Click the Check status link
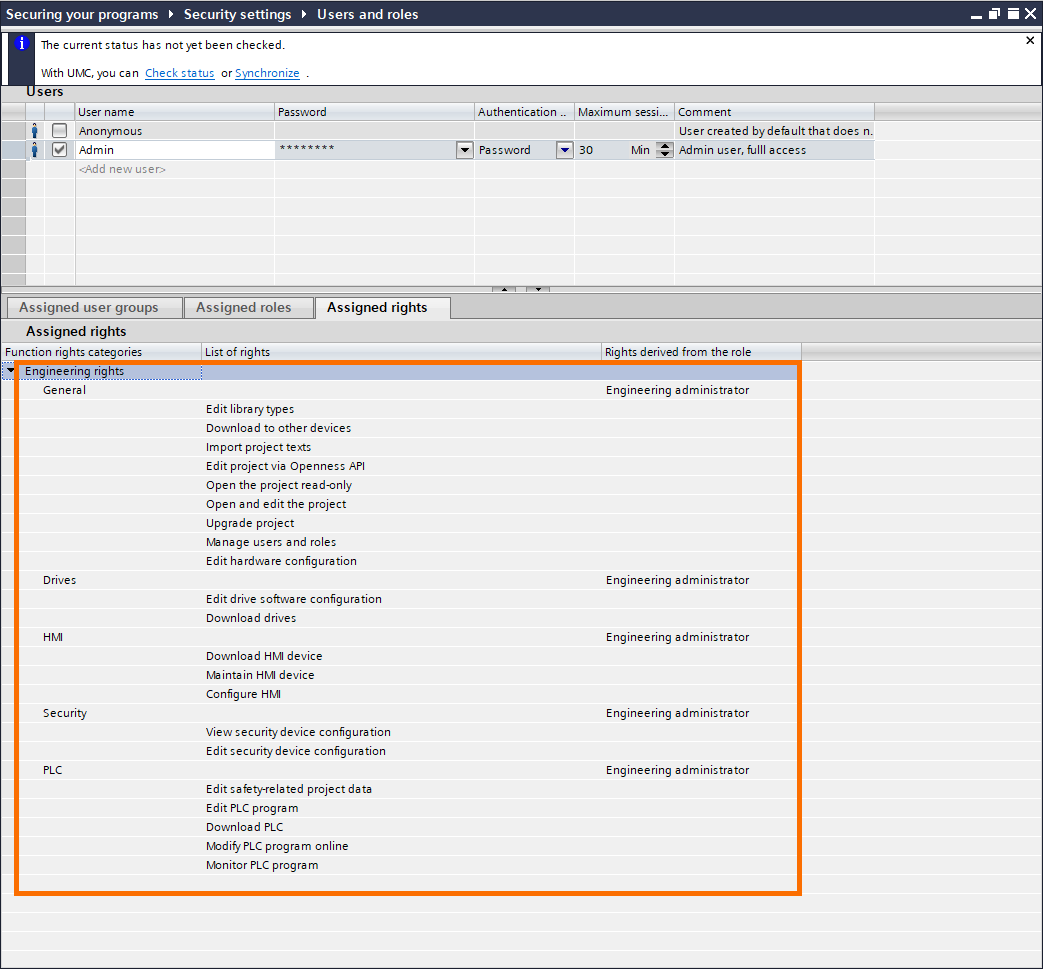Screen dimensions: 1043x969 tap(179, 73)
